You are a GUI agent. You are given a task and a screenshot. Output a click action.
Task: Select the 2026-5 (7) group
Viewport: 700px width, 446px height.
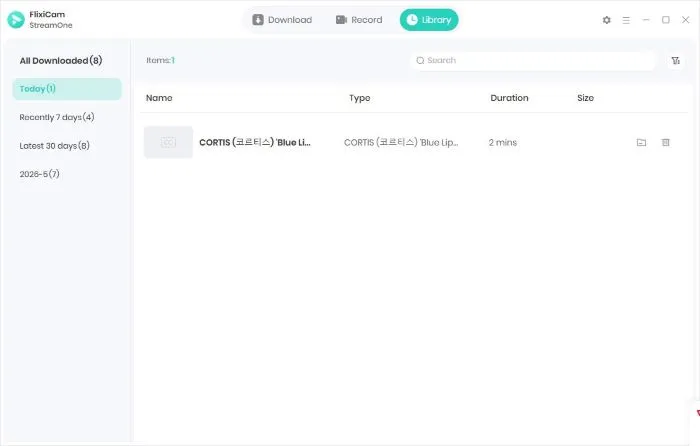[39, 174]
